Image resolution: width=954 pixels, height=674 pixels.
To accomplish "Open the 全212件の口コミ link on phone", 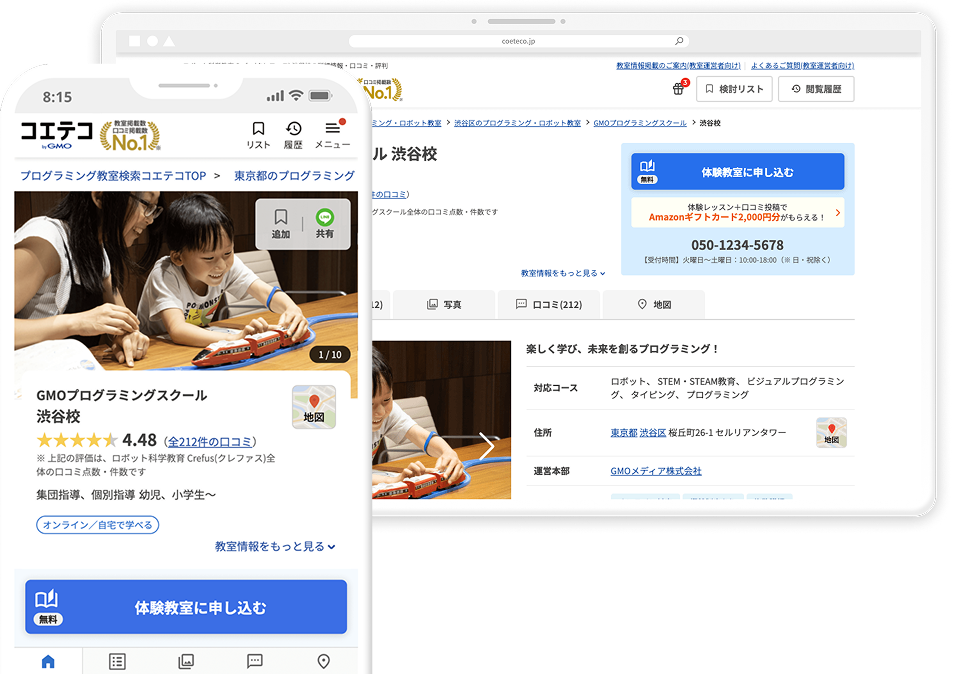I will pyautogui.click(x=210, y=441).
